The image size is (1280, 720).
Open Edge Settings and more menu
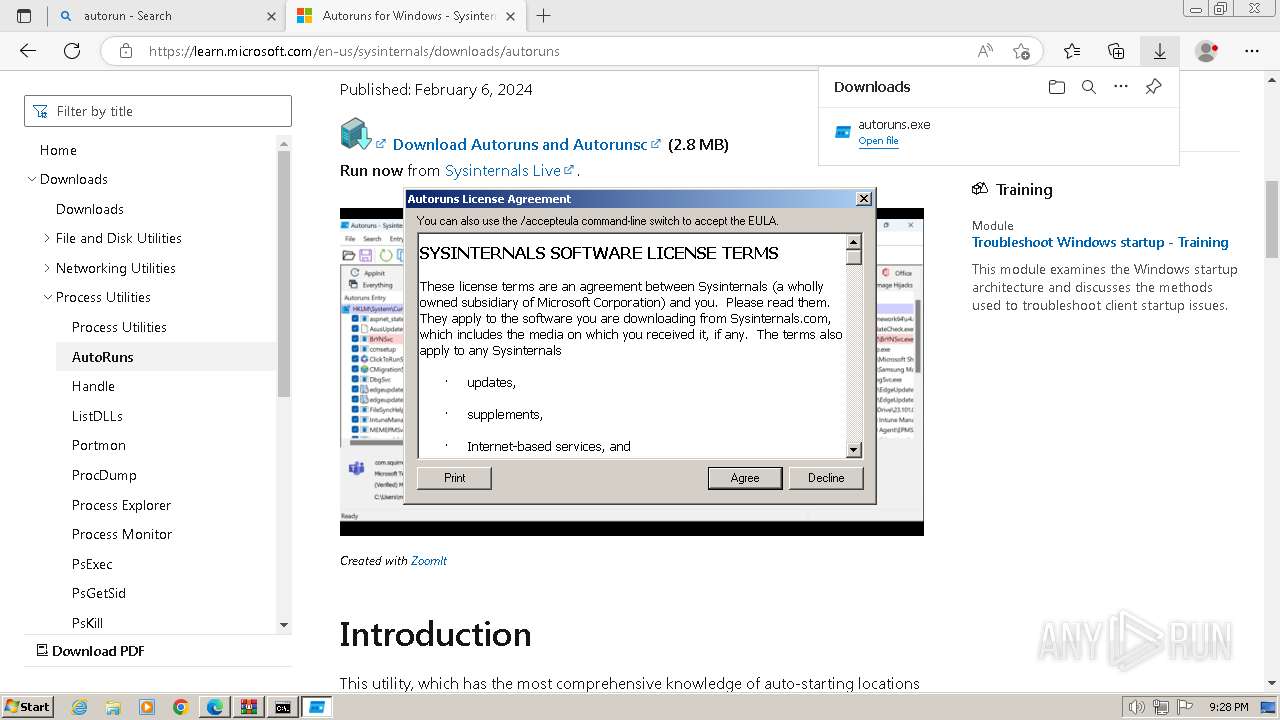pyautogui.click(x=1251, y=51)
